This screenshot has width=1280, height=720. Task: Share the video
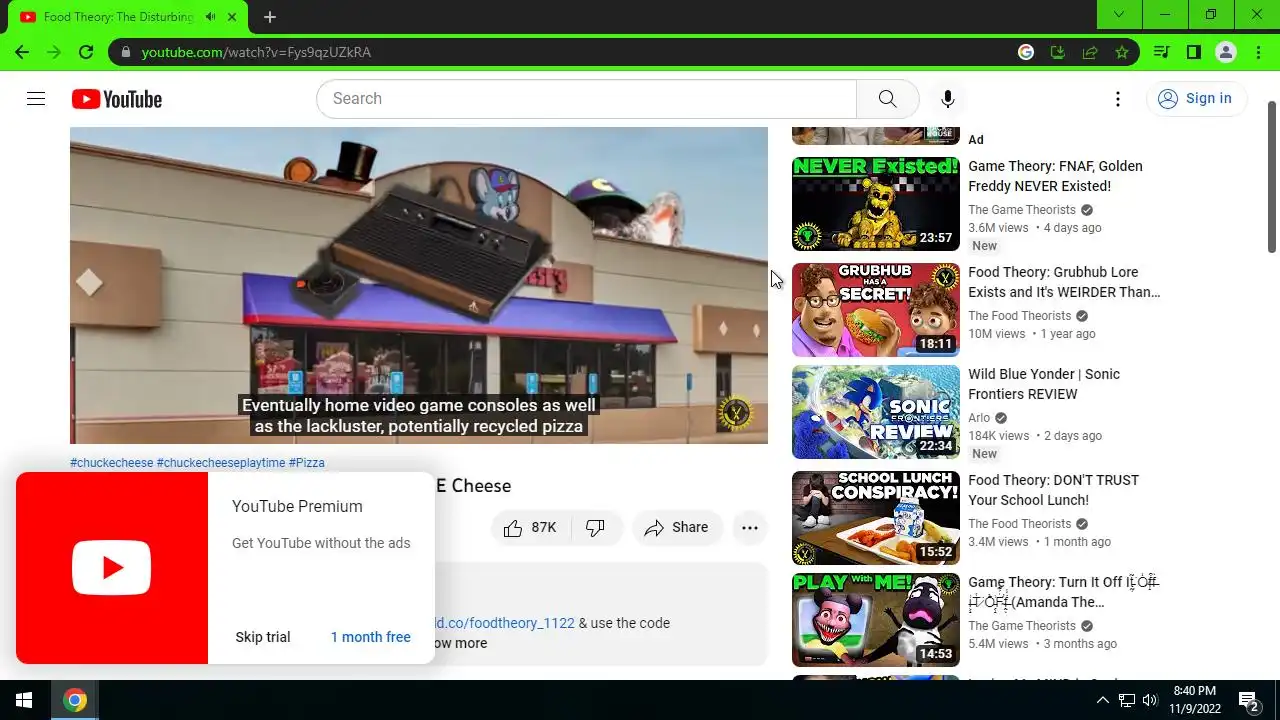(677, 528)
